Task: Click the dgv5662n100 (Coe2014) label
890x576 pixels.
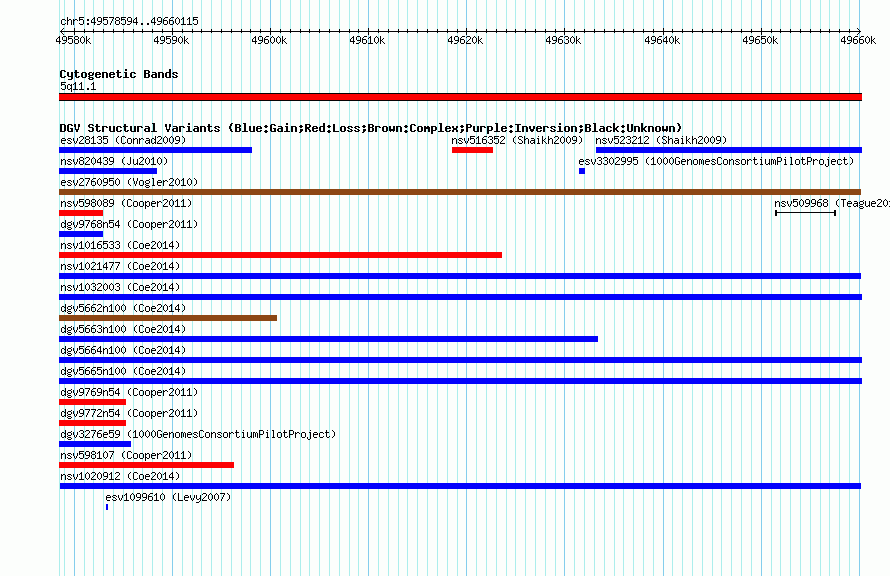Action: pyautogui.click(x=123, y=308)
